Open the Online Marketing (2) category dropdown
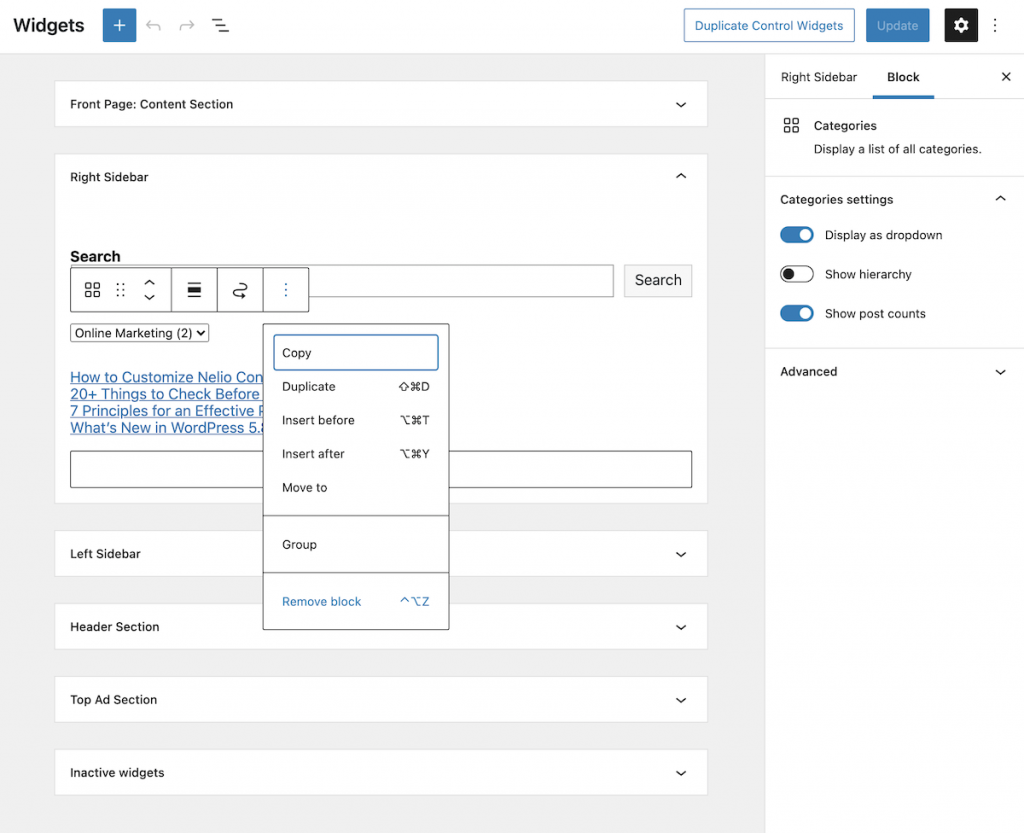The height and width of the screenshot is (833, 1024). pos(140,333)
